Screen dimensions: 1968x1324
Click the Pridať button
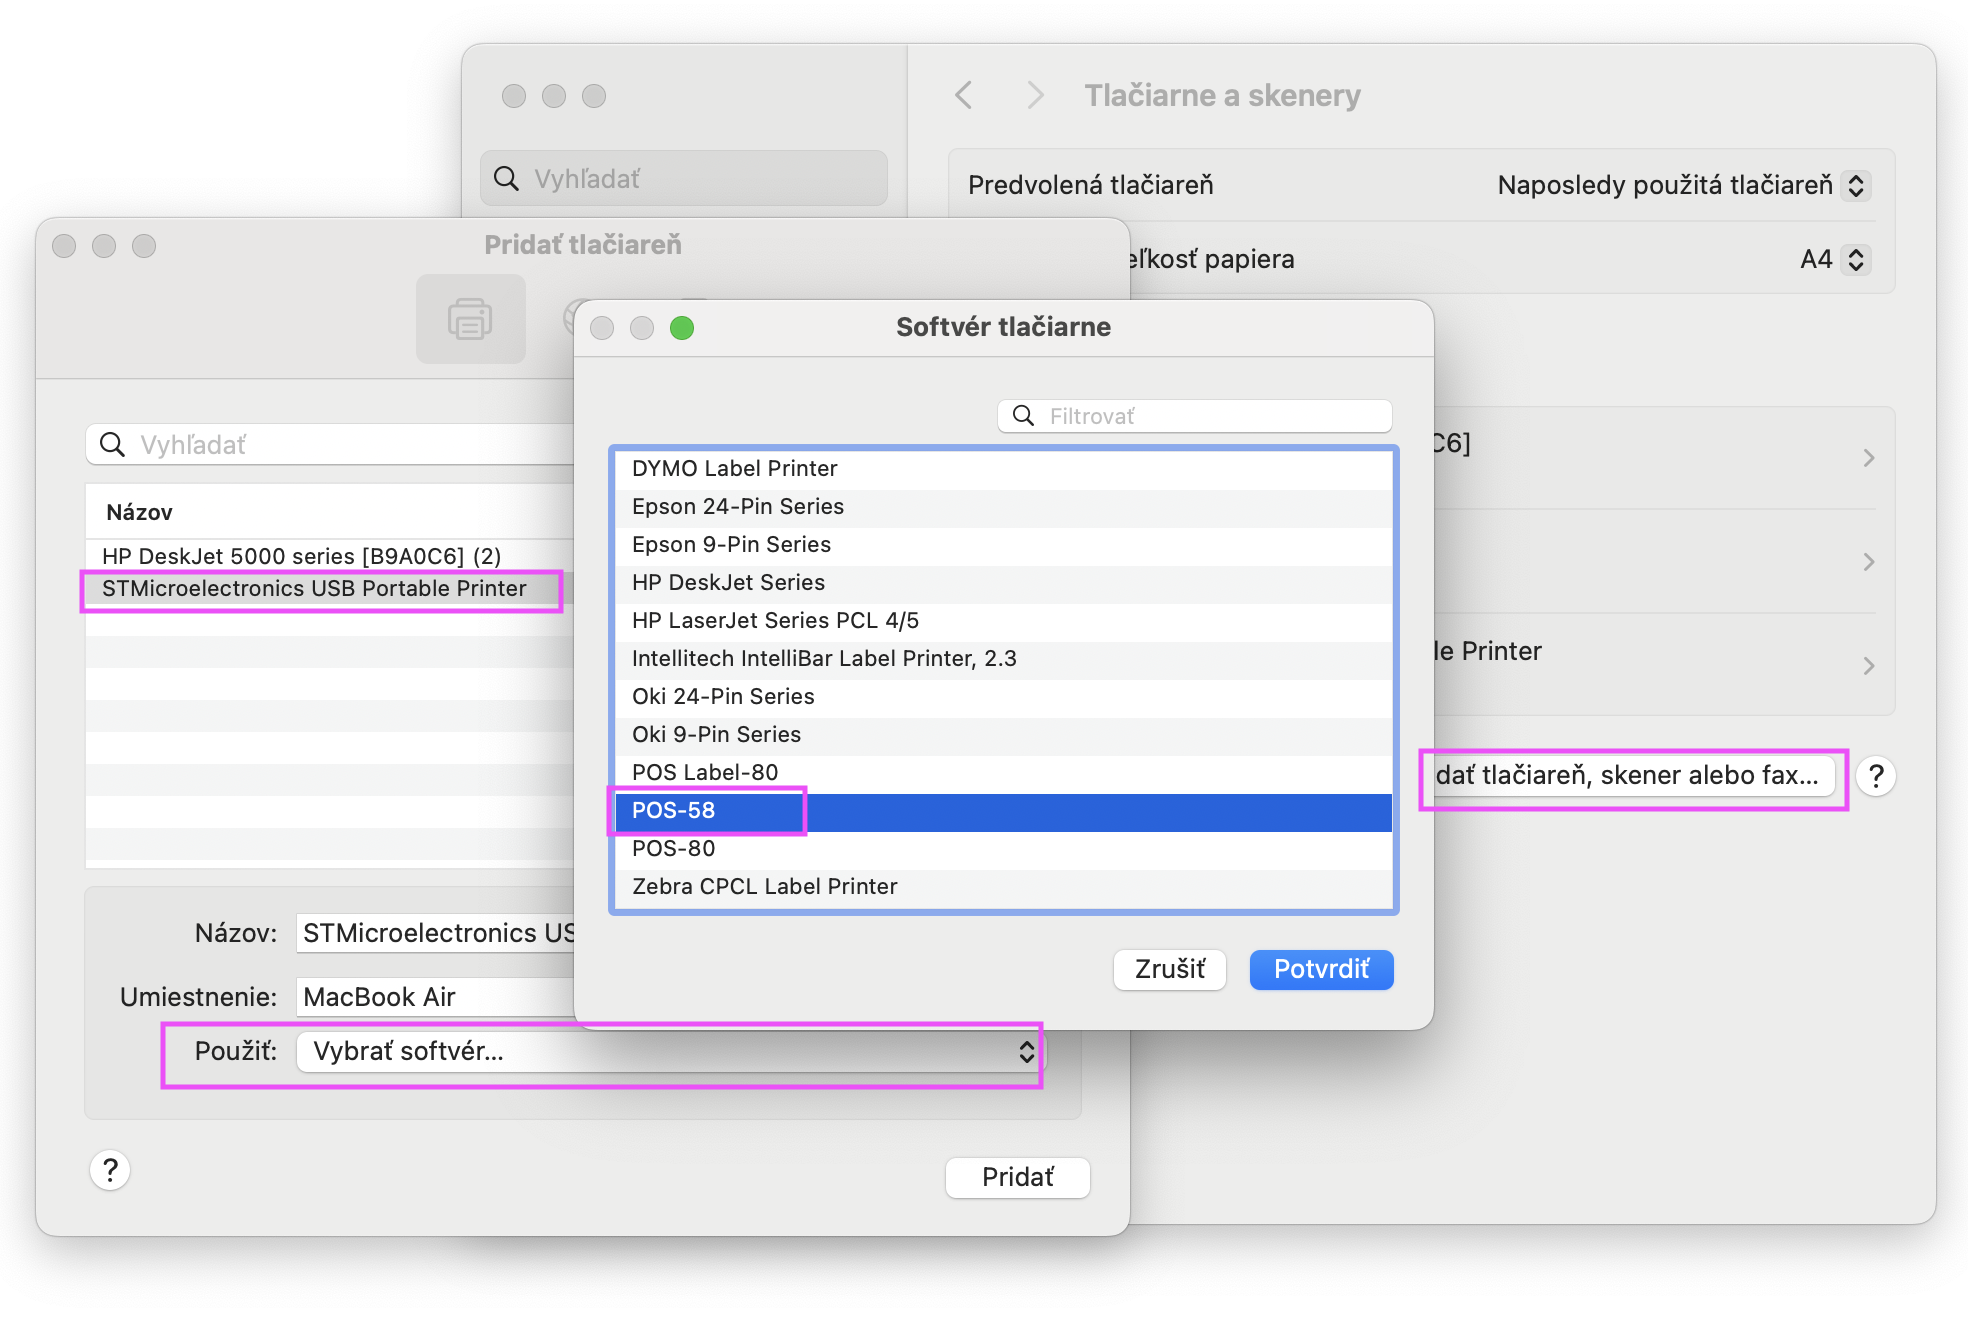[1018, 1177]
